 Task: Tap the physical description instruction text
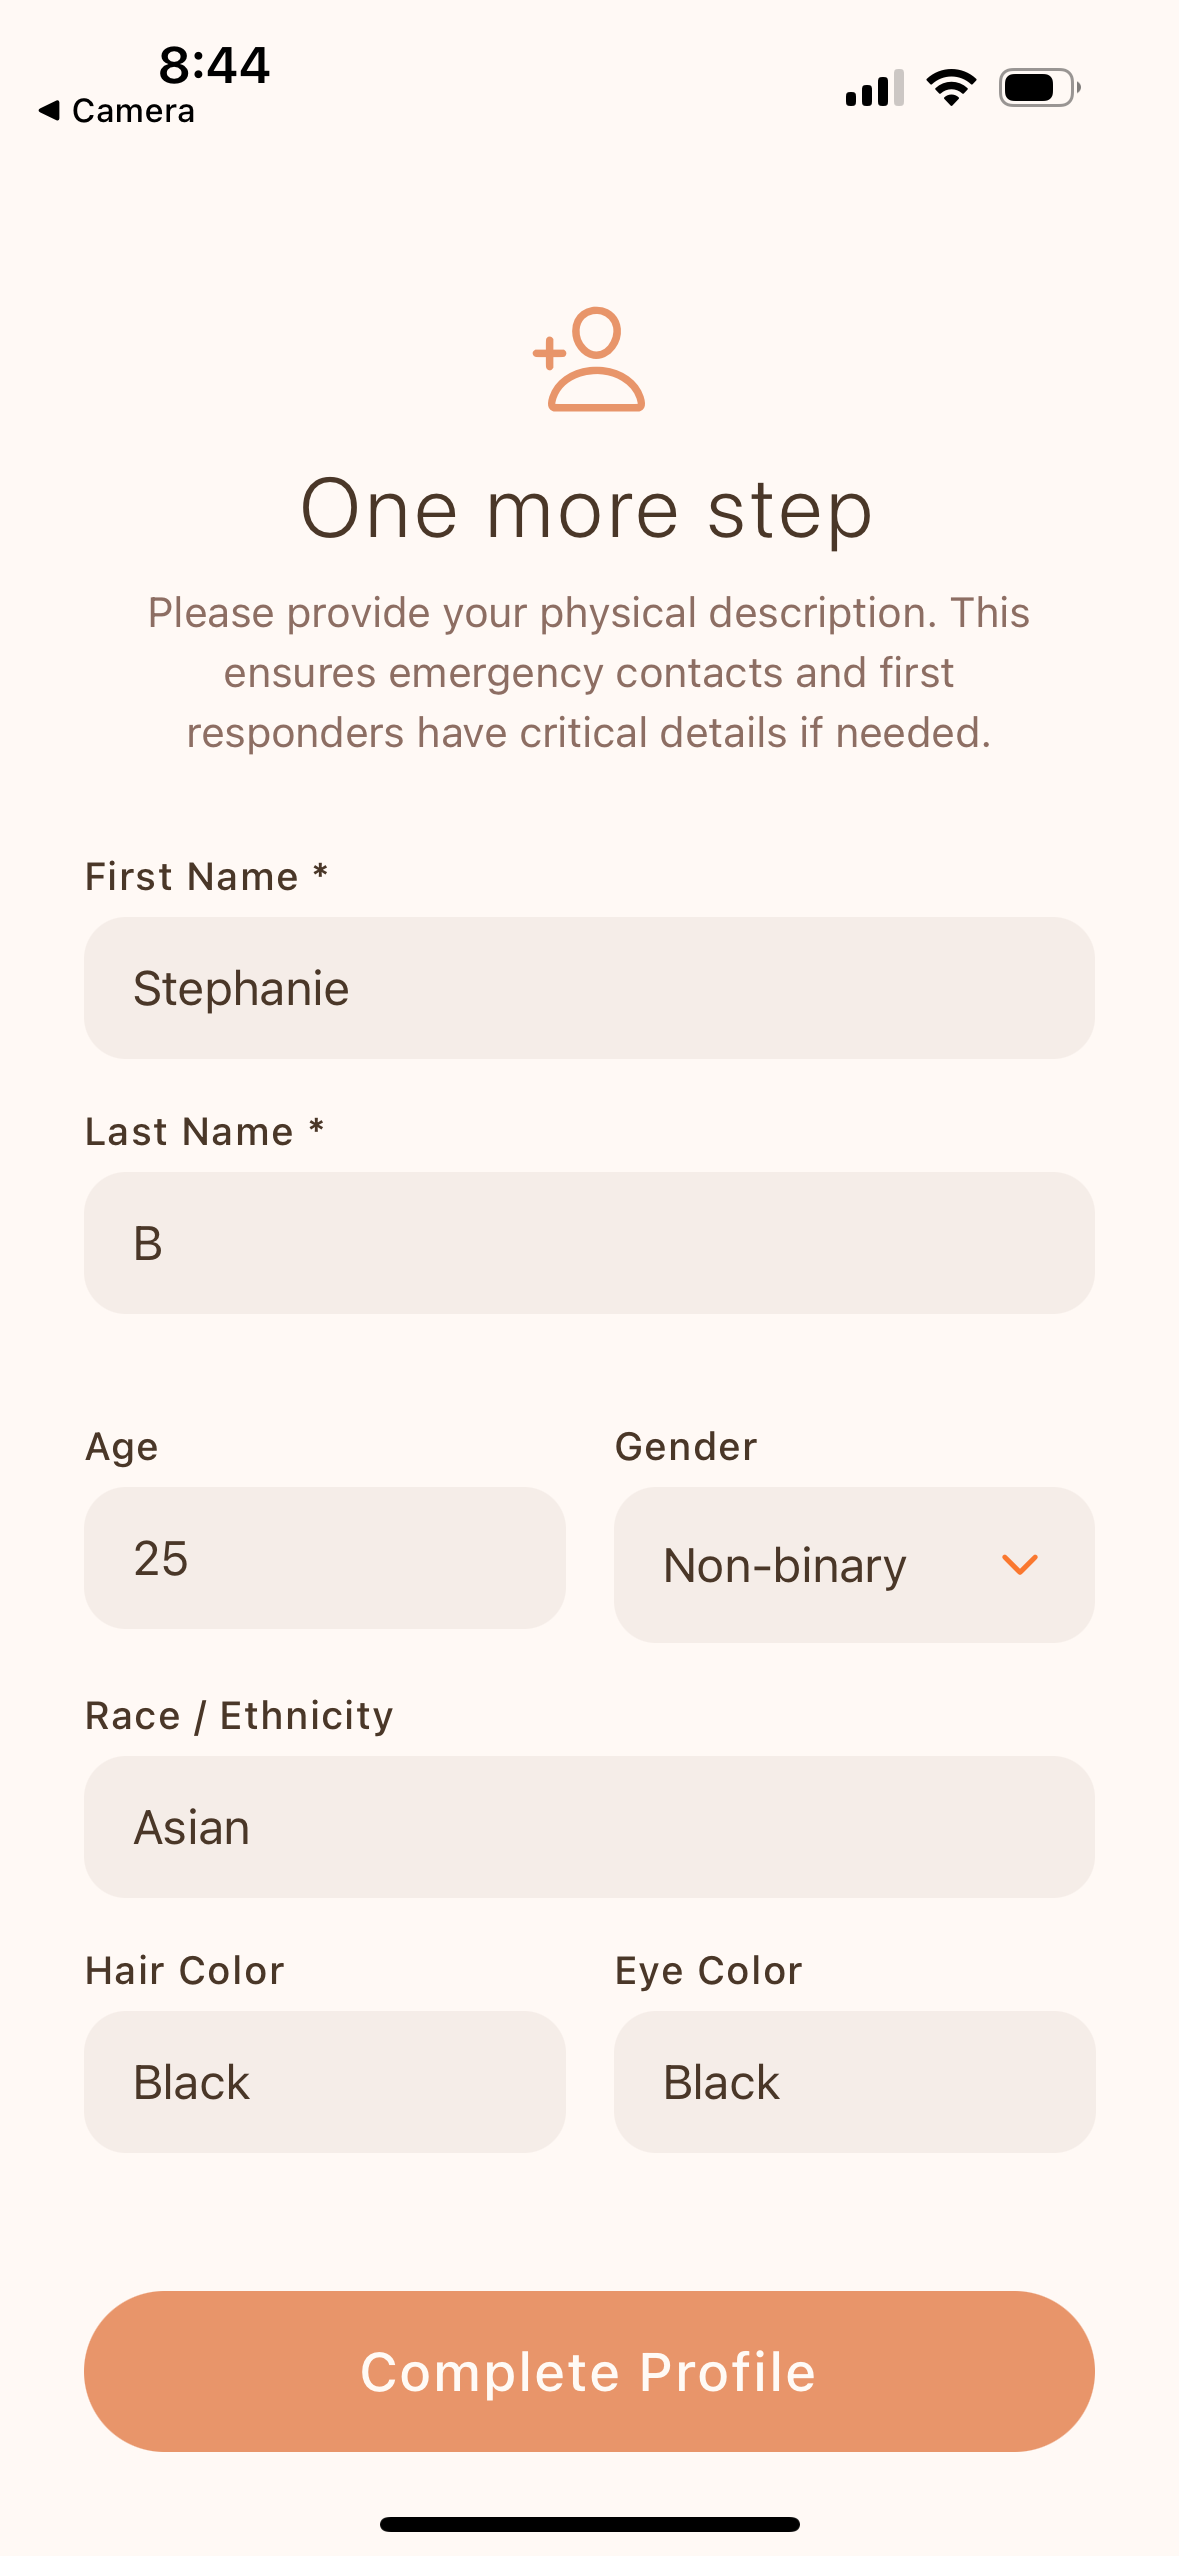tap(589, 672)
